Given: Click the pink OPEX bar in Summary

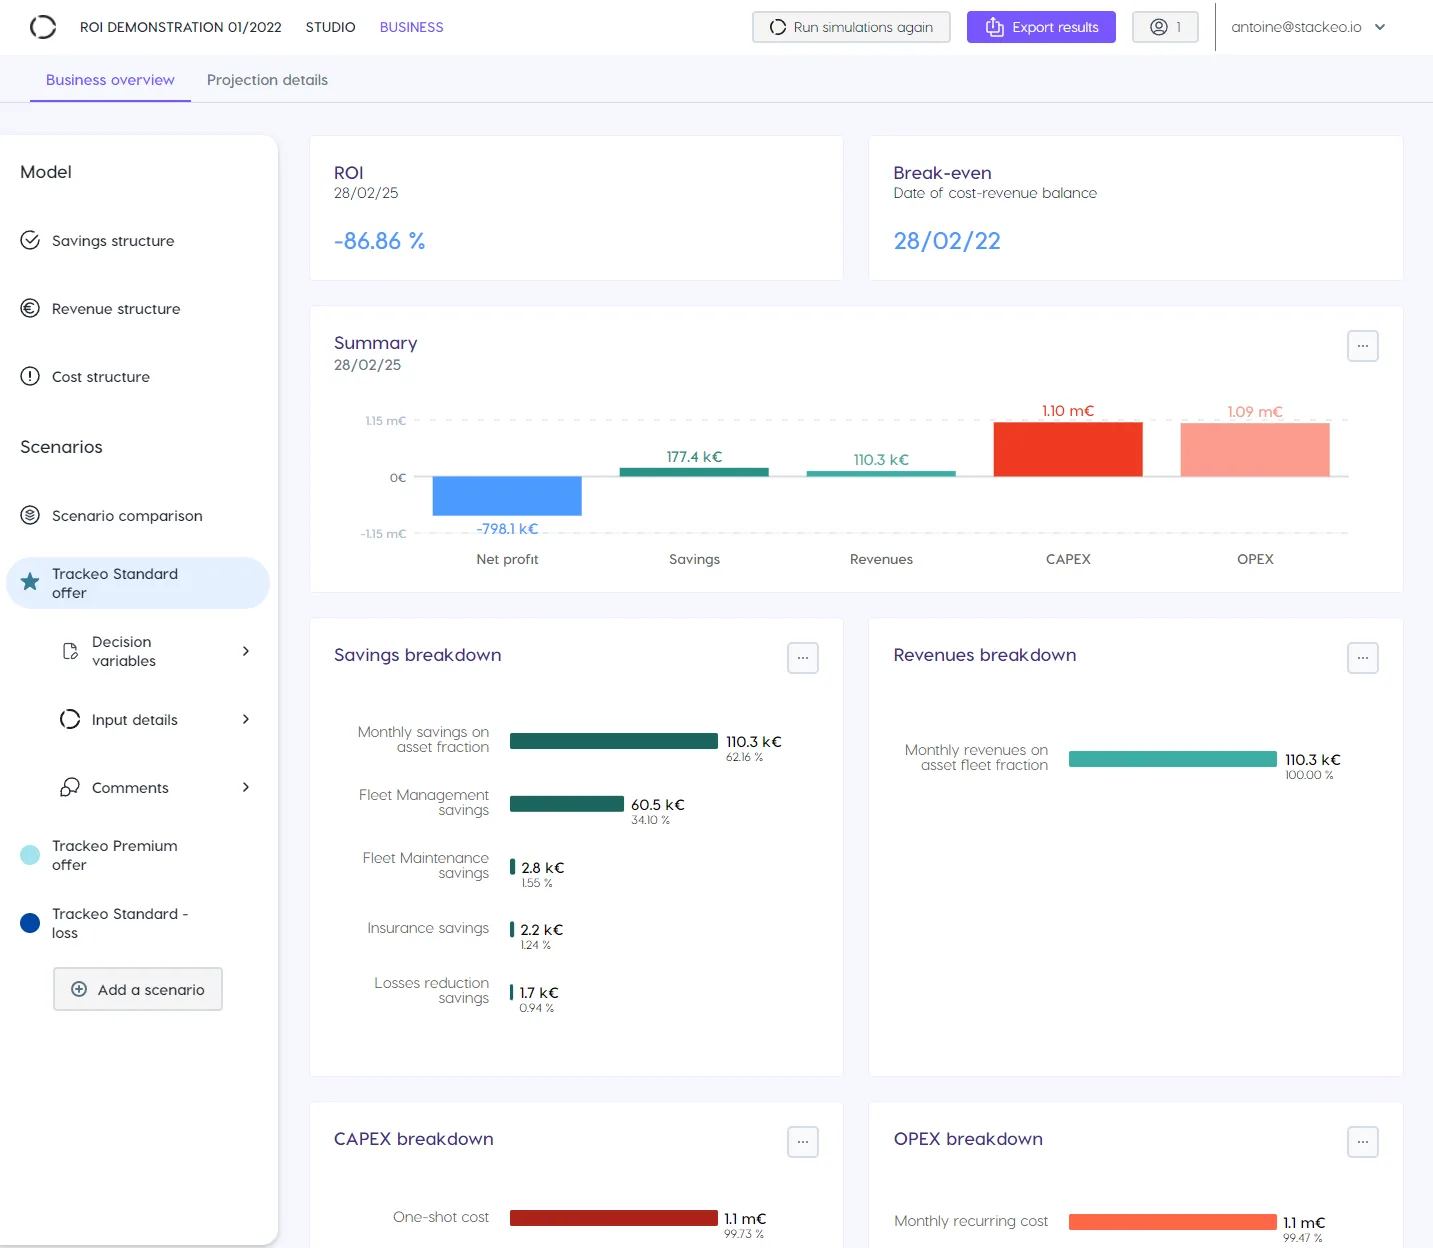Looking at the screenshot, I should click(x=1255, y=450).
